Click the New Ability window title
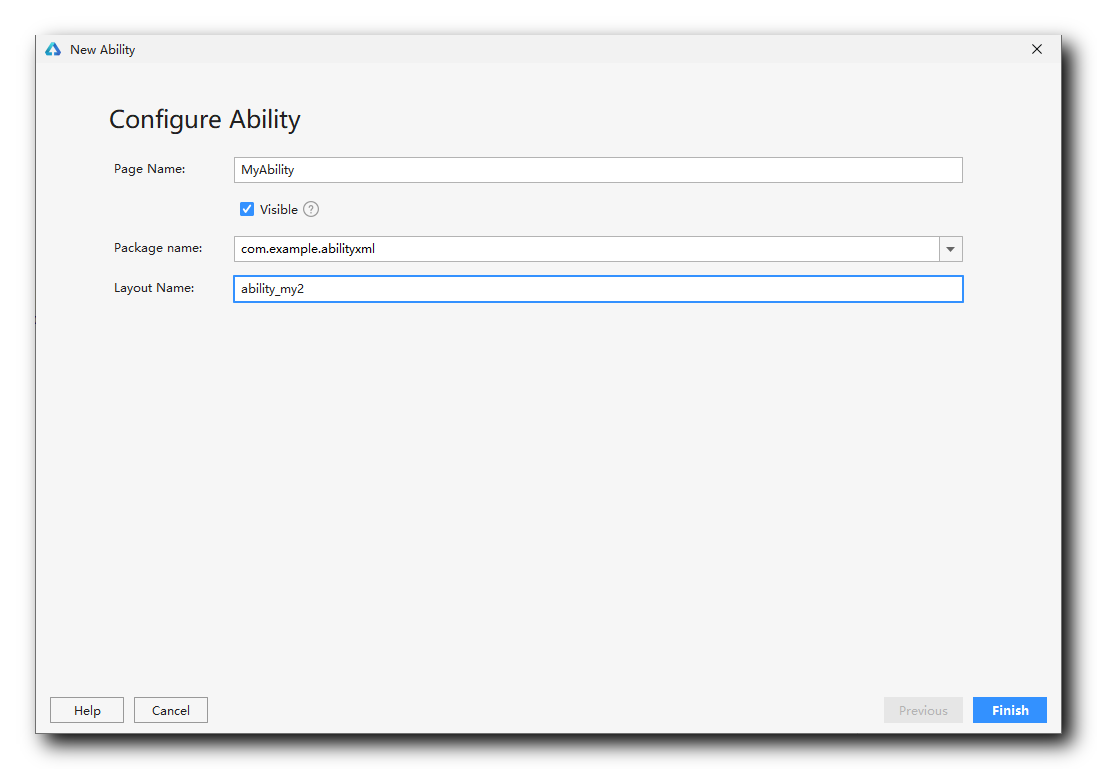Image resolution: width=1097 pixels, height=769 pixels. pyautogui.click(x=102, y=50)
